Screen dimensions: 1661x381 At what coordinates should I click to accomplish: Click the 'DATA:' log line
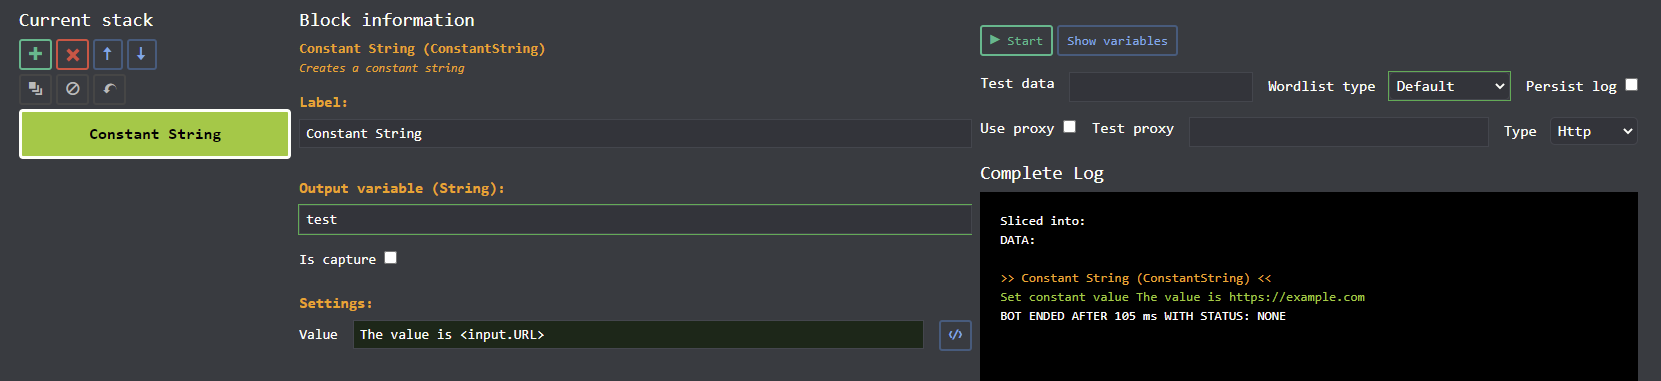click(x=1017, y=240)
